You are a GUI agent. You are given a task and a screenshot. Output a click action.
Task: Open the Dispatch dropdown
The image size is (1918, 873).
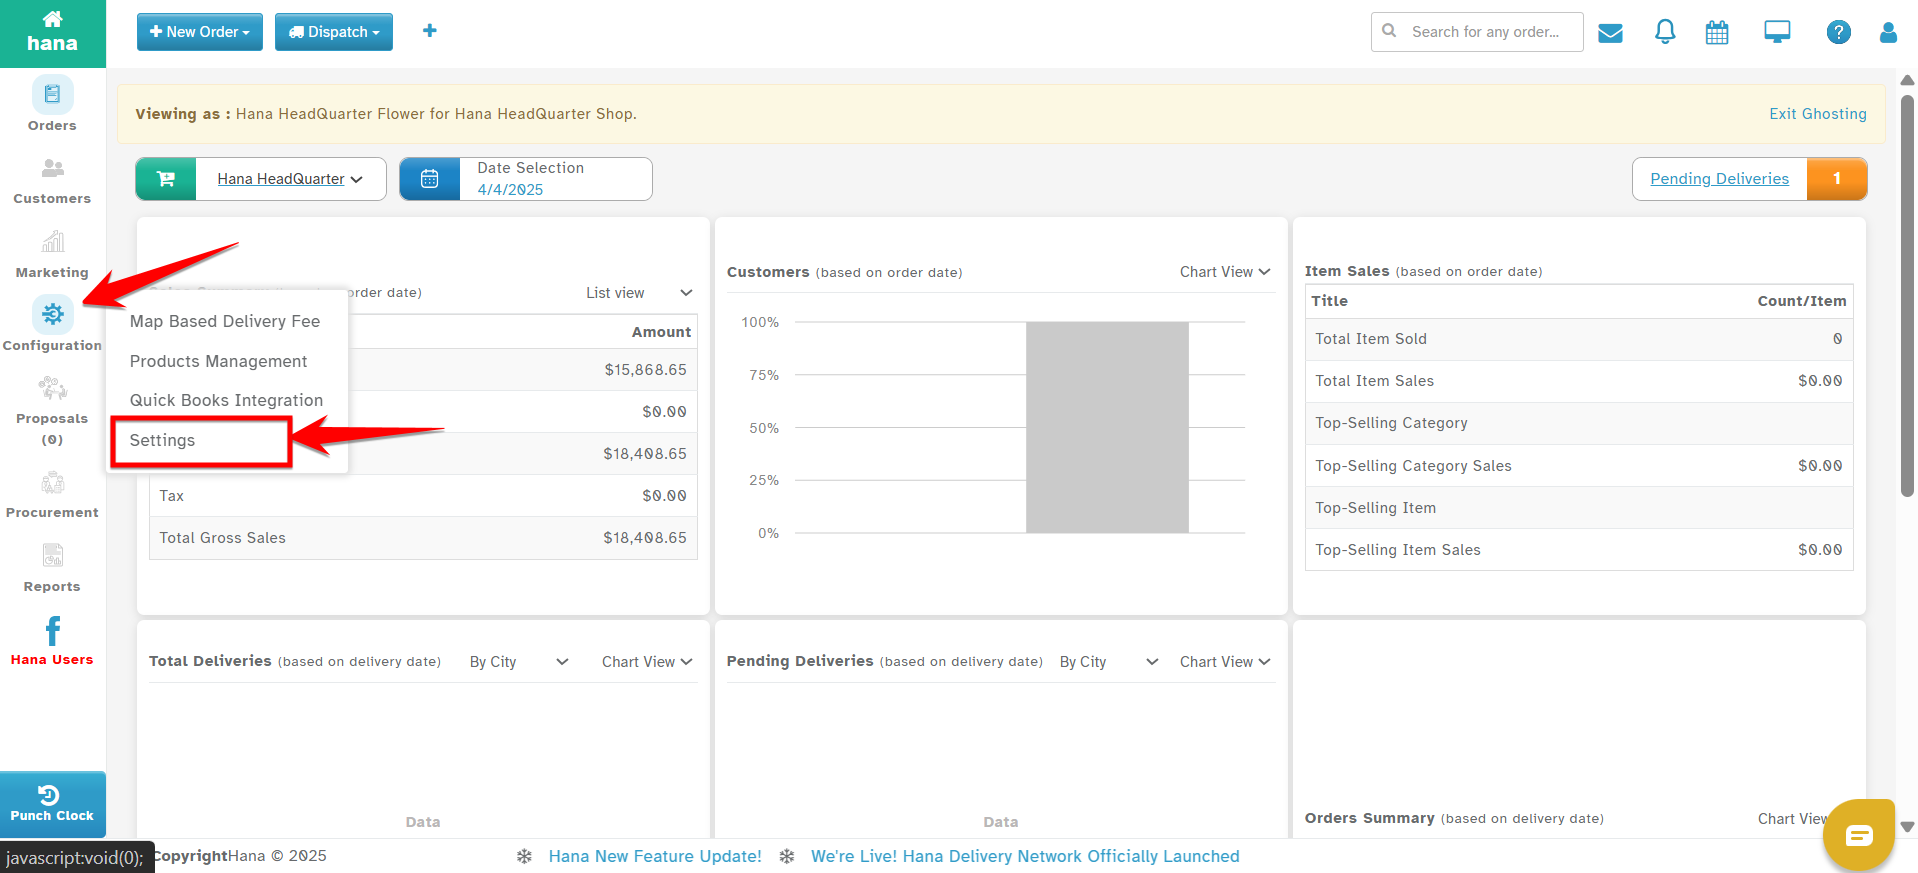point(334,32)
